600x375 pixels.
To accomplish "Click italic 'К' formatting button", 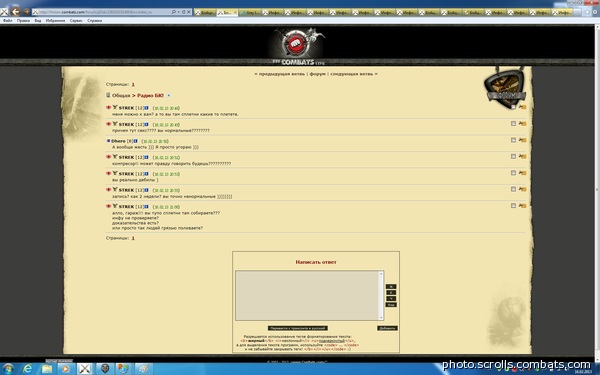I will [391, 293].
